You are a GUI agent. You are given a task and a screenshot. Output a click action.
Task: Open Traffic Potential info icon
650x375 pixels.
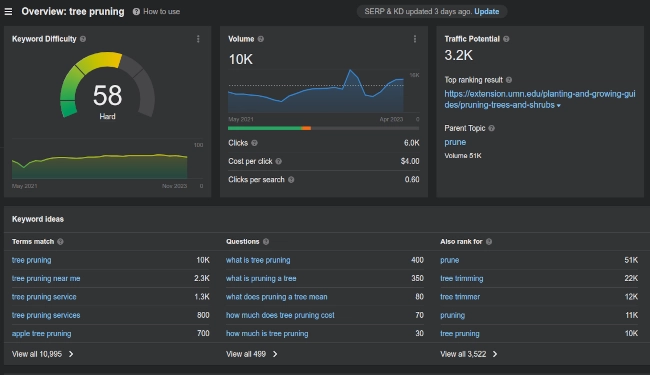pos(506,39)
